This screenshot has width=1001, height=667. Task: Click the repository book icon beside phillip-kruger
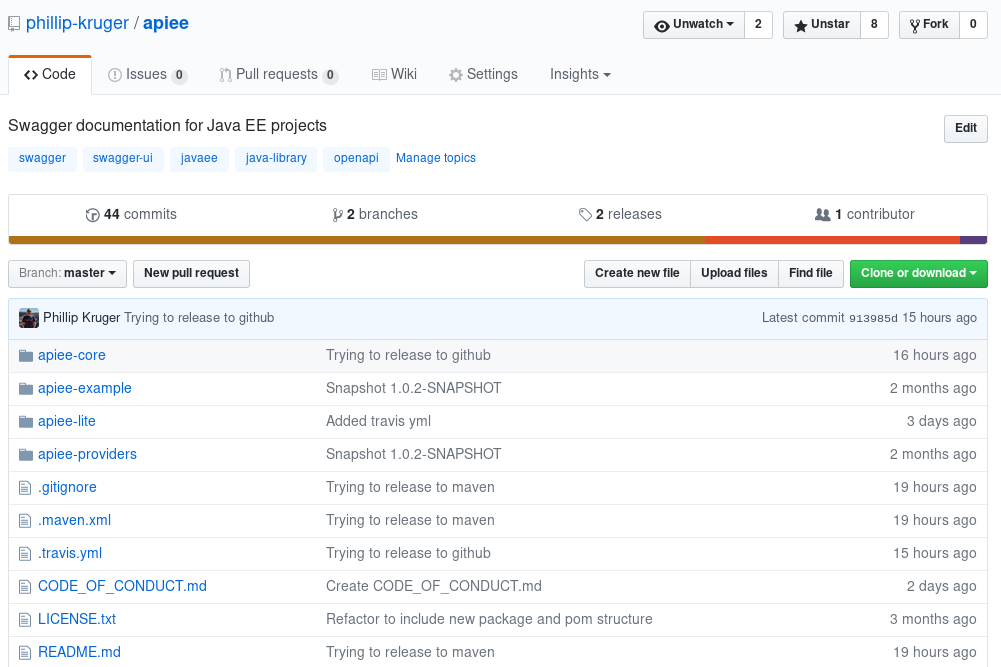(x=14, y=24)
